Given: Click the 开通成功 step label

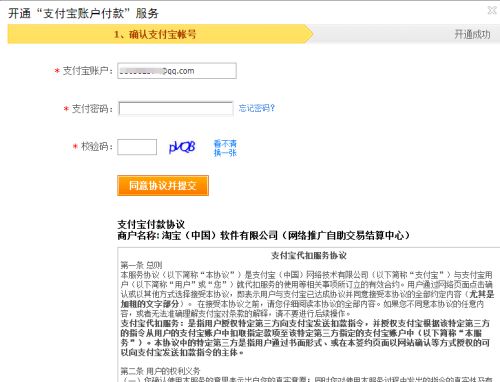Looking at the screenshot, I should pos(472,34).
